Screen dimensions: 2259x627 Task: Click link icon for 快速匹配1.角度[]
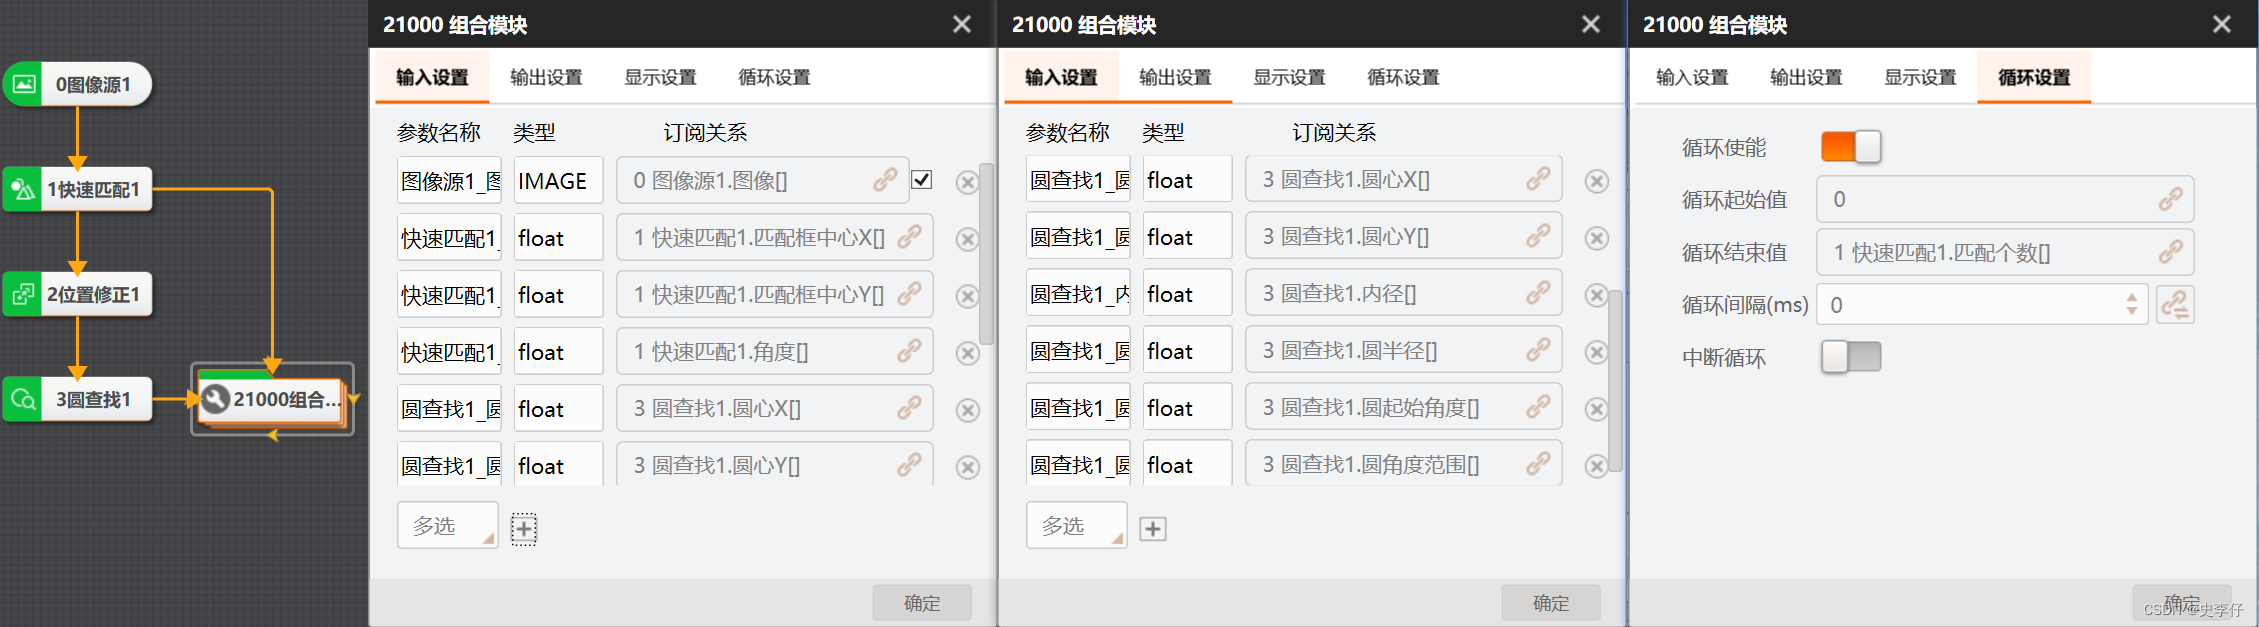click(909, 351)
